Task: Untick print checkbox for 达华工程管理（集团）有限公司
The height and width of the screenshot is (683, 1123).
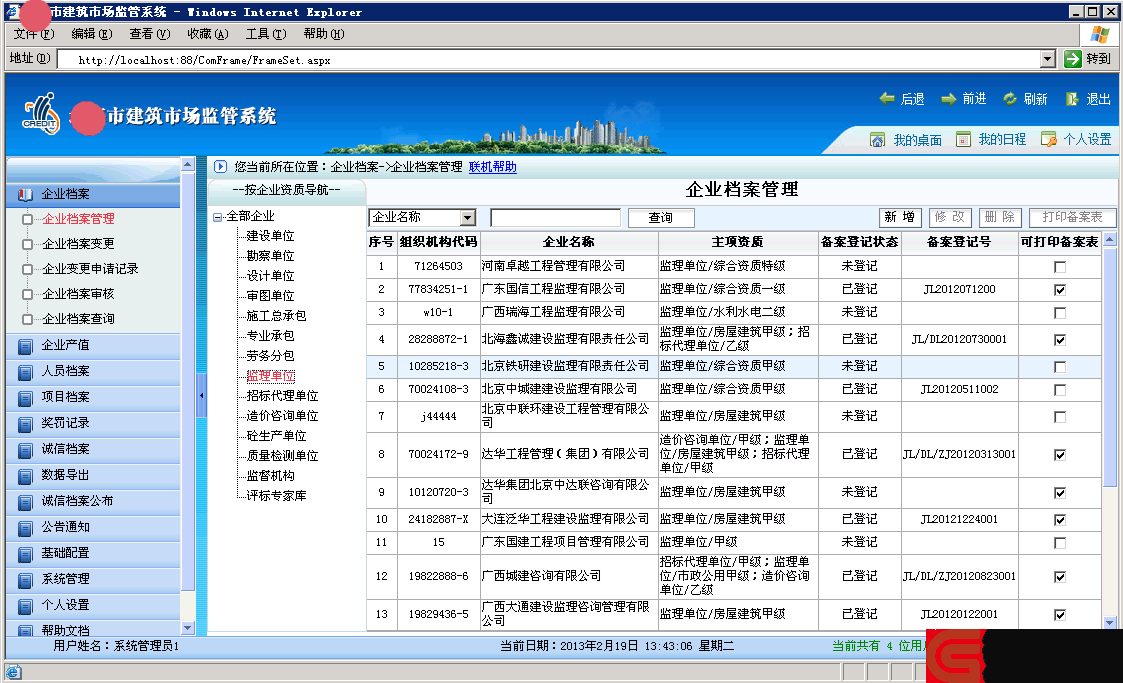Action: (x=1060, y=455)
